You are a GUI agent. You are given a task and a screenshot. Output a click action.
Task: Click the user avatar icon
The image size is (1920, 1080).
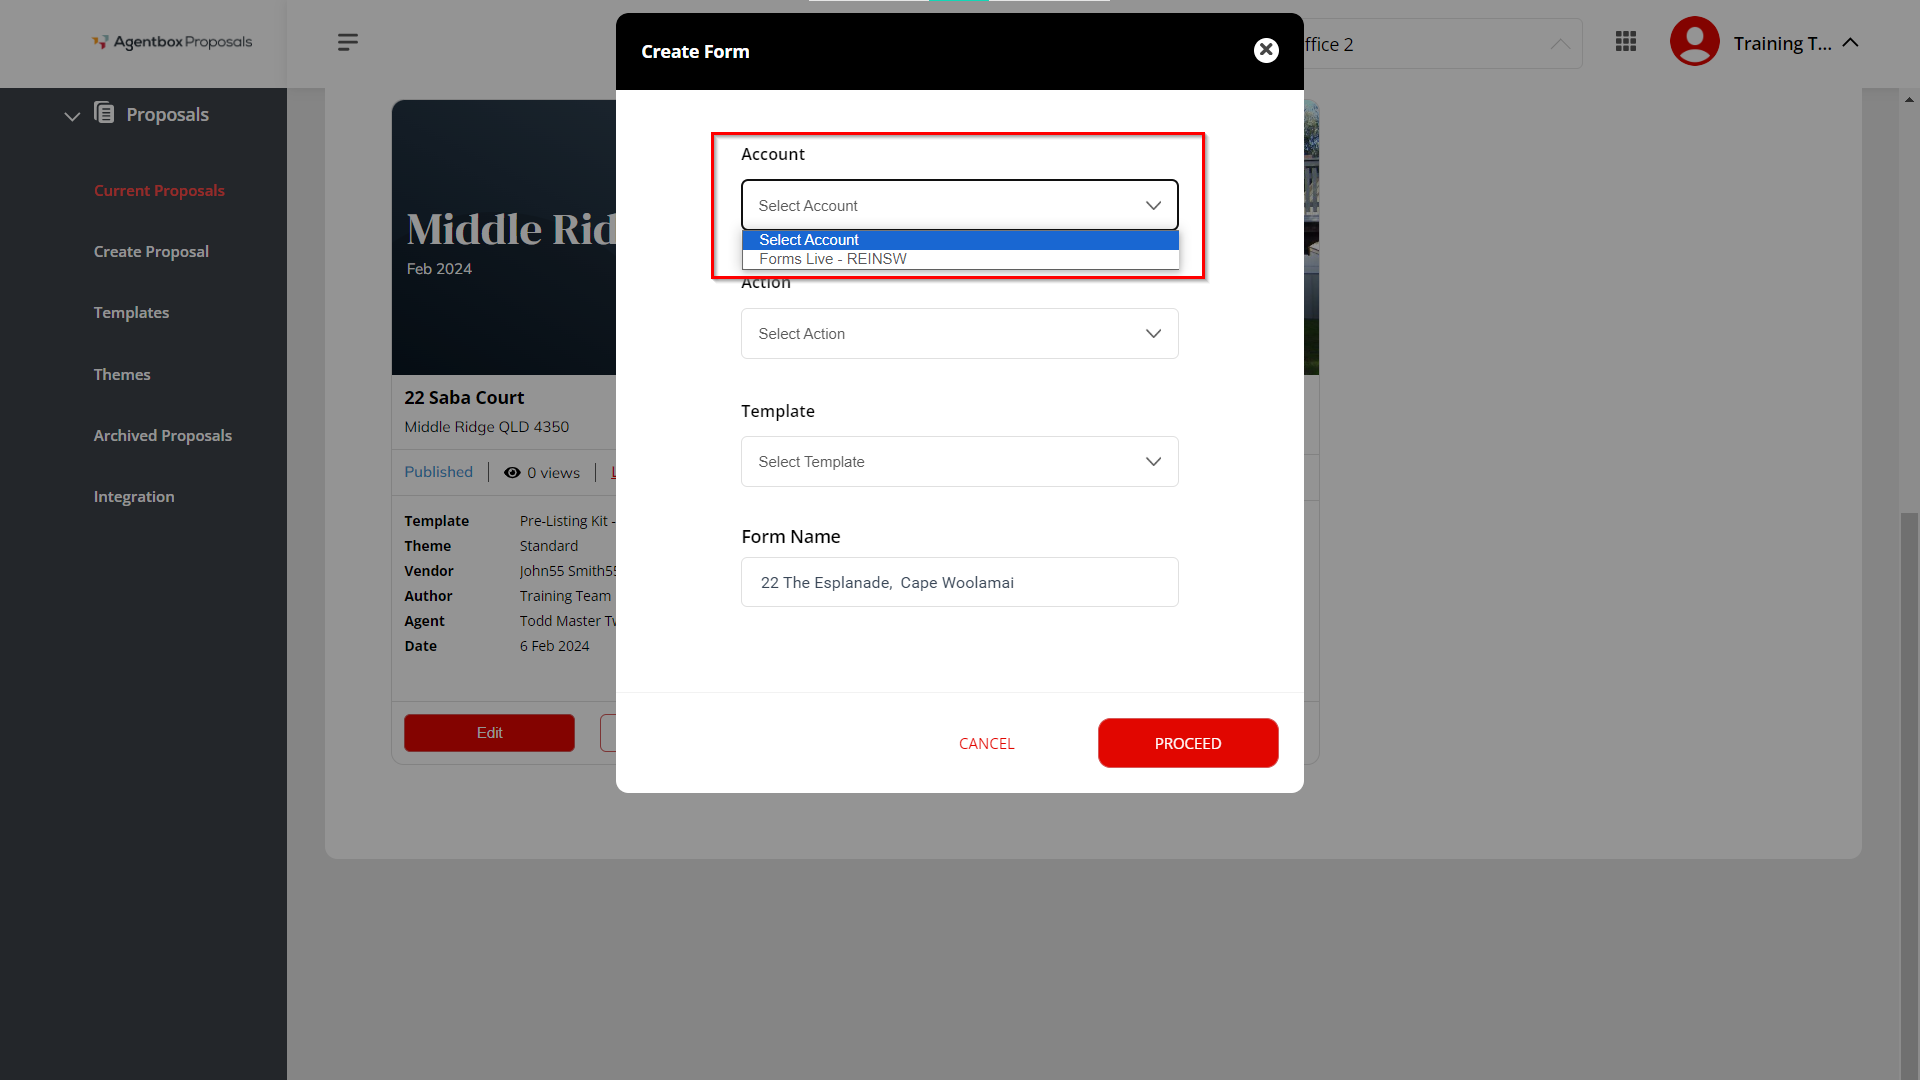click(1694, 42)
